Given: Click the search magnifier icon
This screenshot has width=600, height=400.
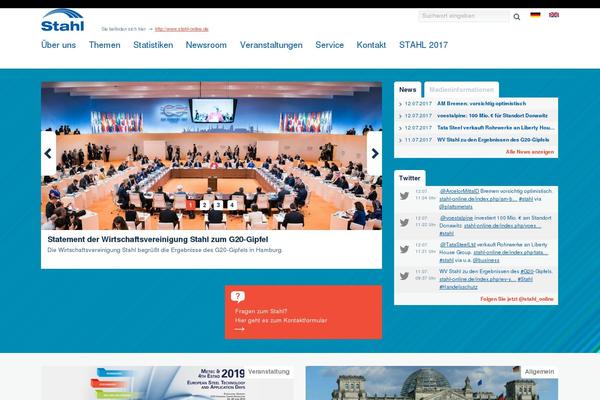Looking at the screenshot, I should click(x=517, y=17).
